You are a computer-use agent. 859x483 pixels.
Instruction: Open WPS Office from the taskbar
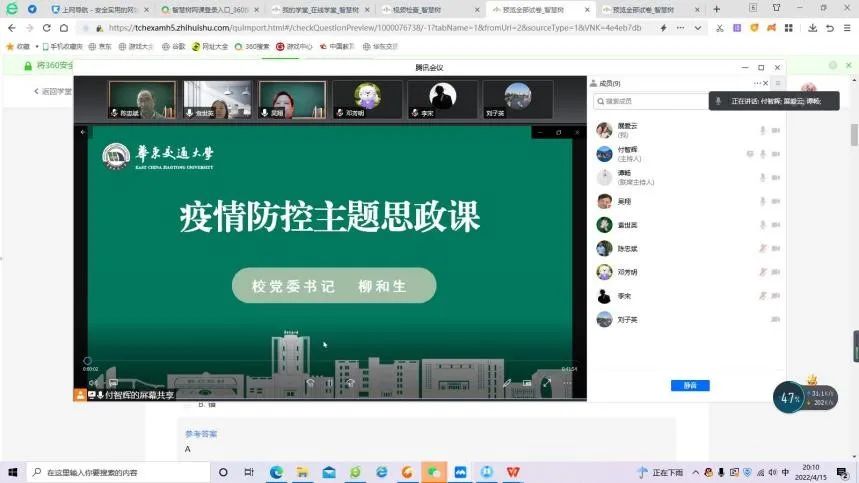[x=512, y=471]
